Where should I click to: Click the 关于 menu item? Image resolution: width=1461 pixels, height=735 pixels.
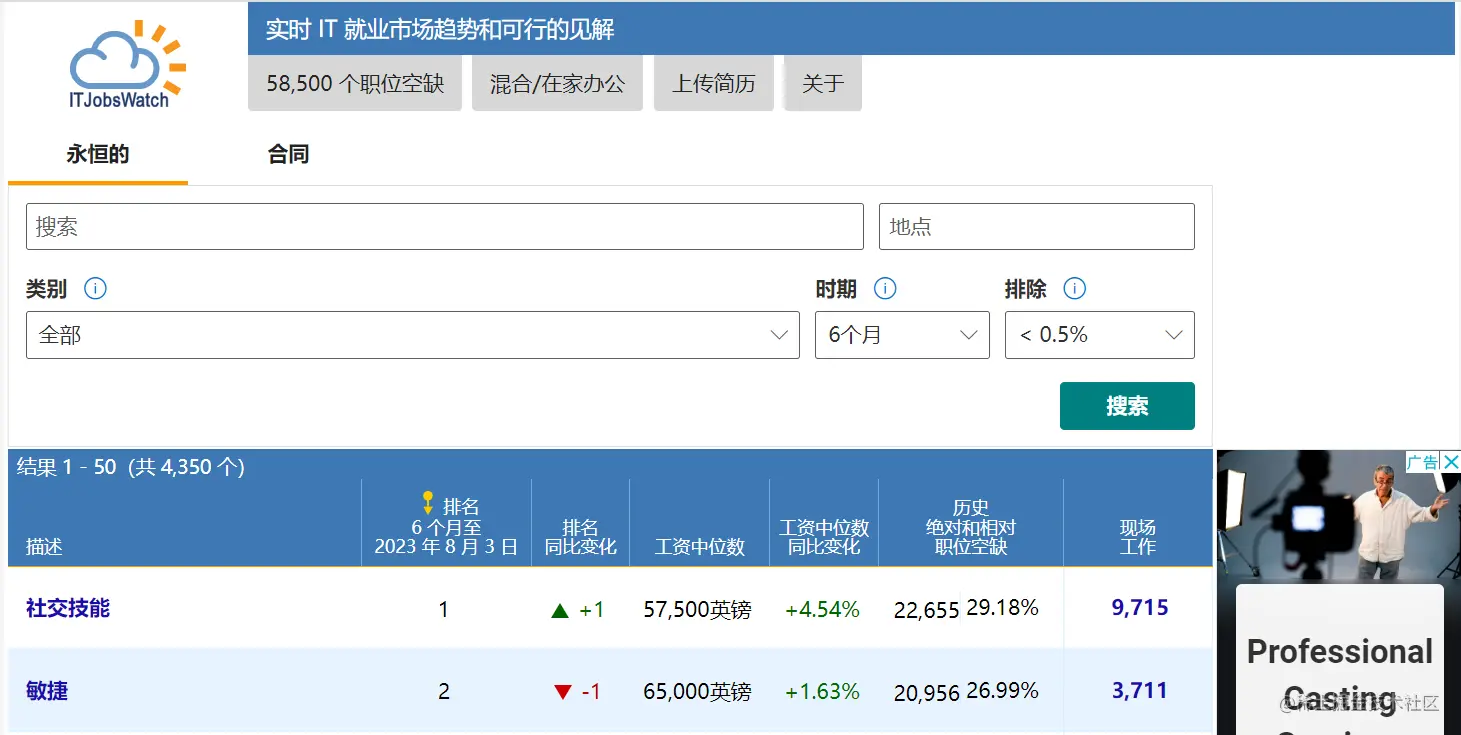(822, 83)
